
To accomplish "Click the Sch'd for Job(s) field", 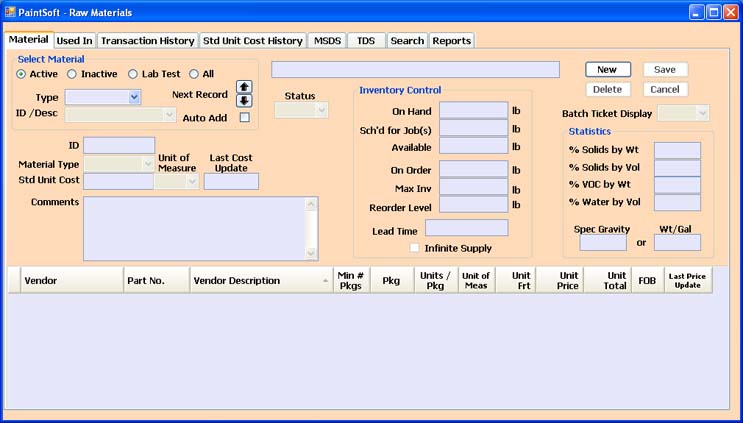I will (x=473, y=128).
